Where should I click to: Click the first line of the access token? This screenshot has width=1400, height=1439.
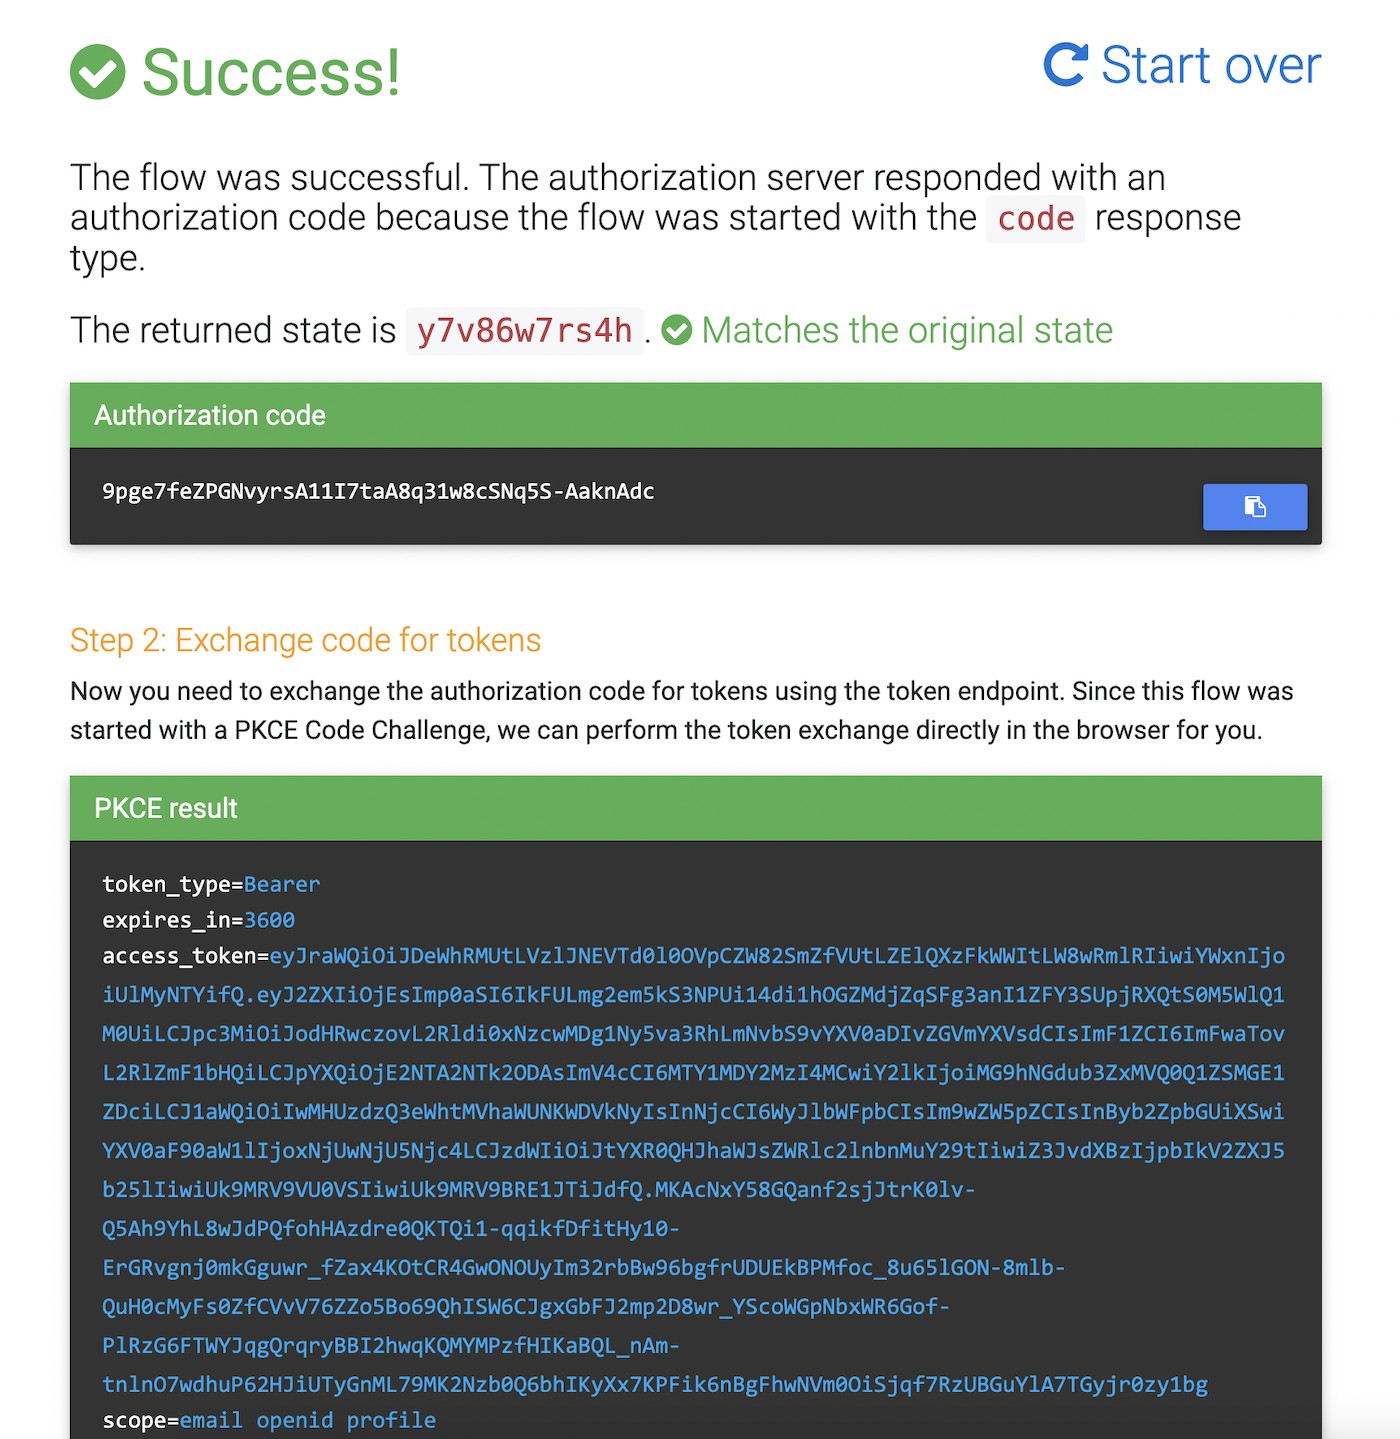point(777,956)
